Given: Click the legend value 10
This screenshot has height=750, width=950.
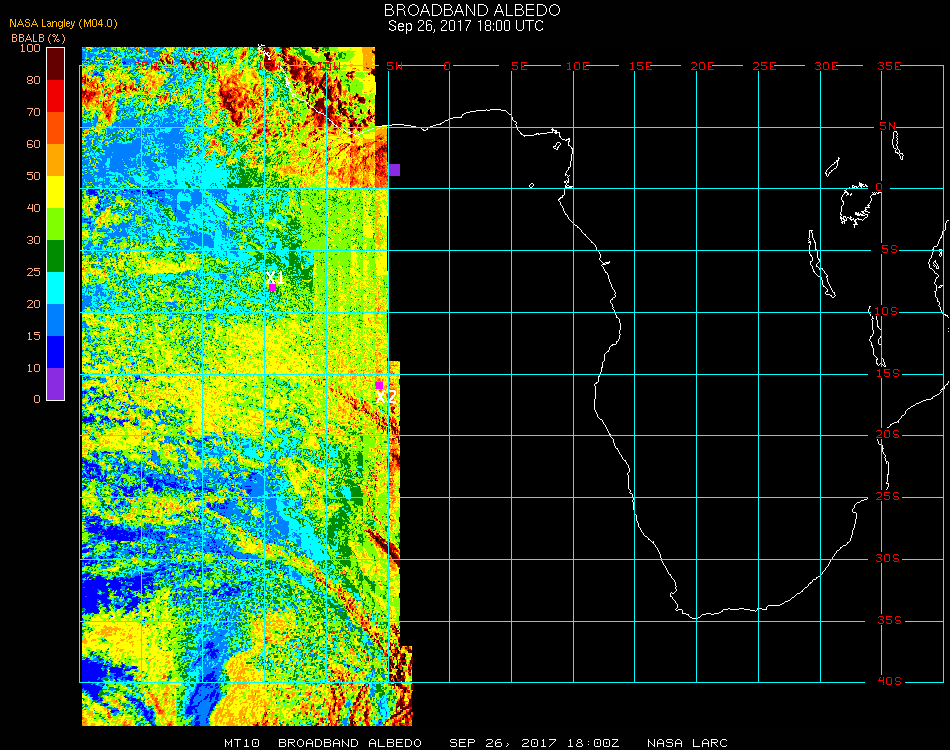Looking at the screenshot, I should coord(33,368).
